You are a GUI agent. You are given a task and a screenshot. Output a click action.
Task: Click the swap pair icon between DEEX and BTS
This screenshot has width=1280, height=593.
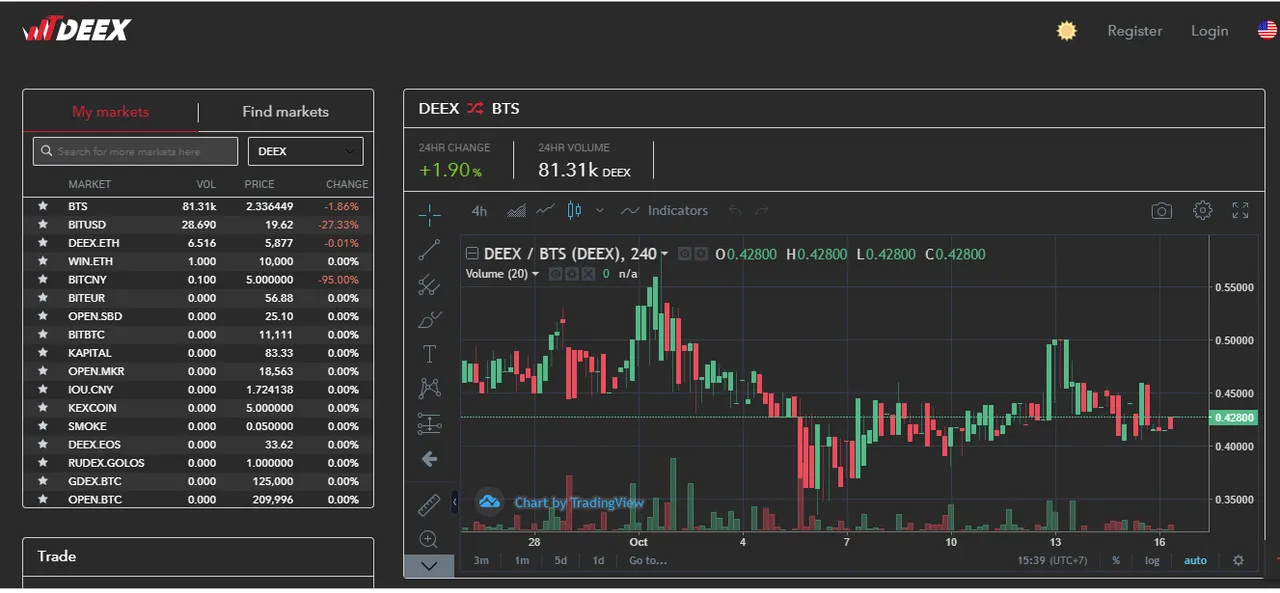point(475,108)
